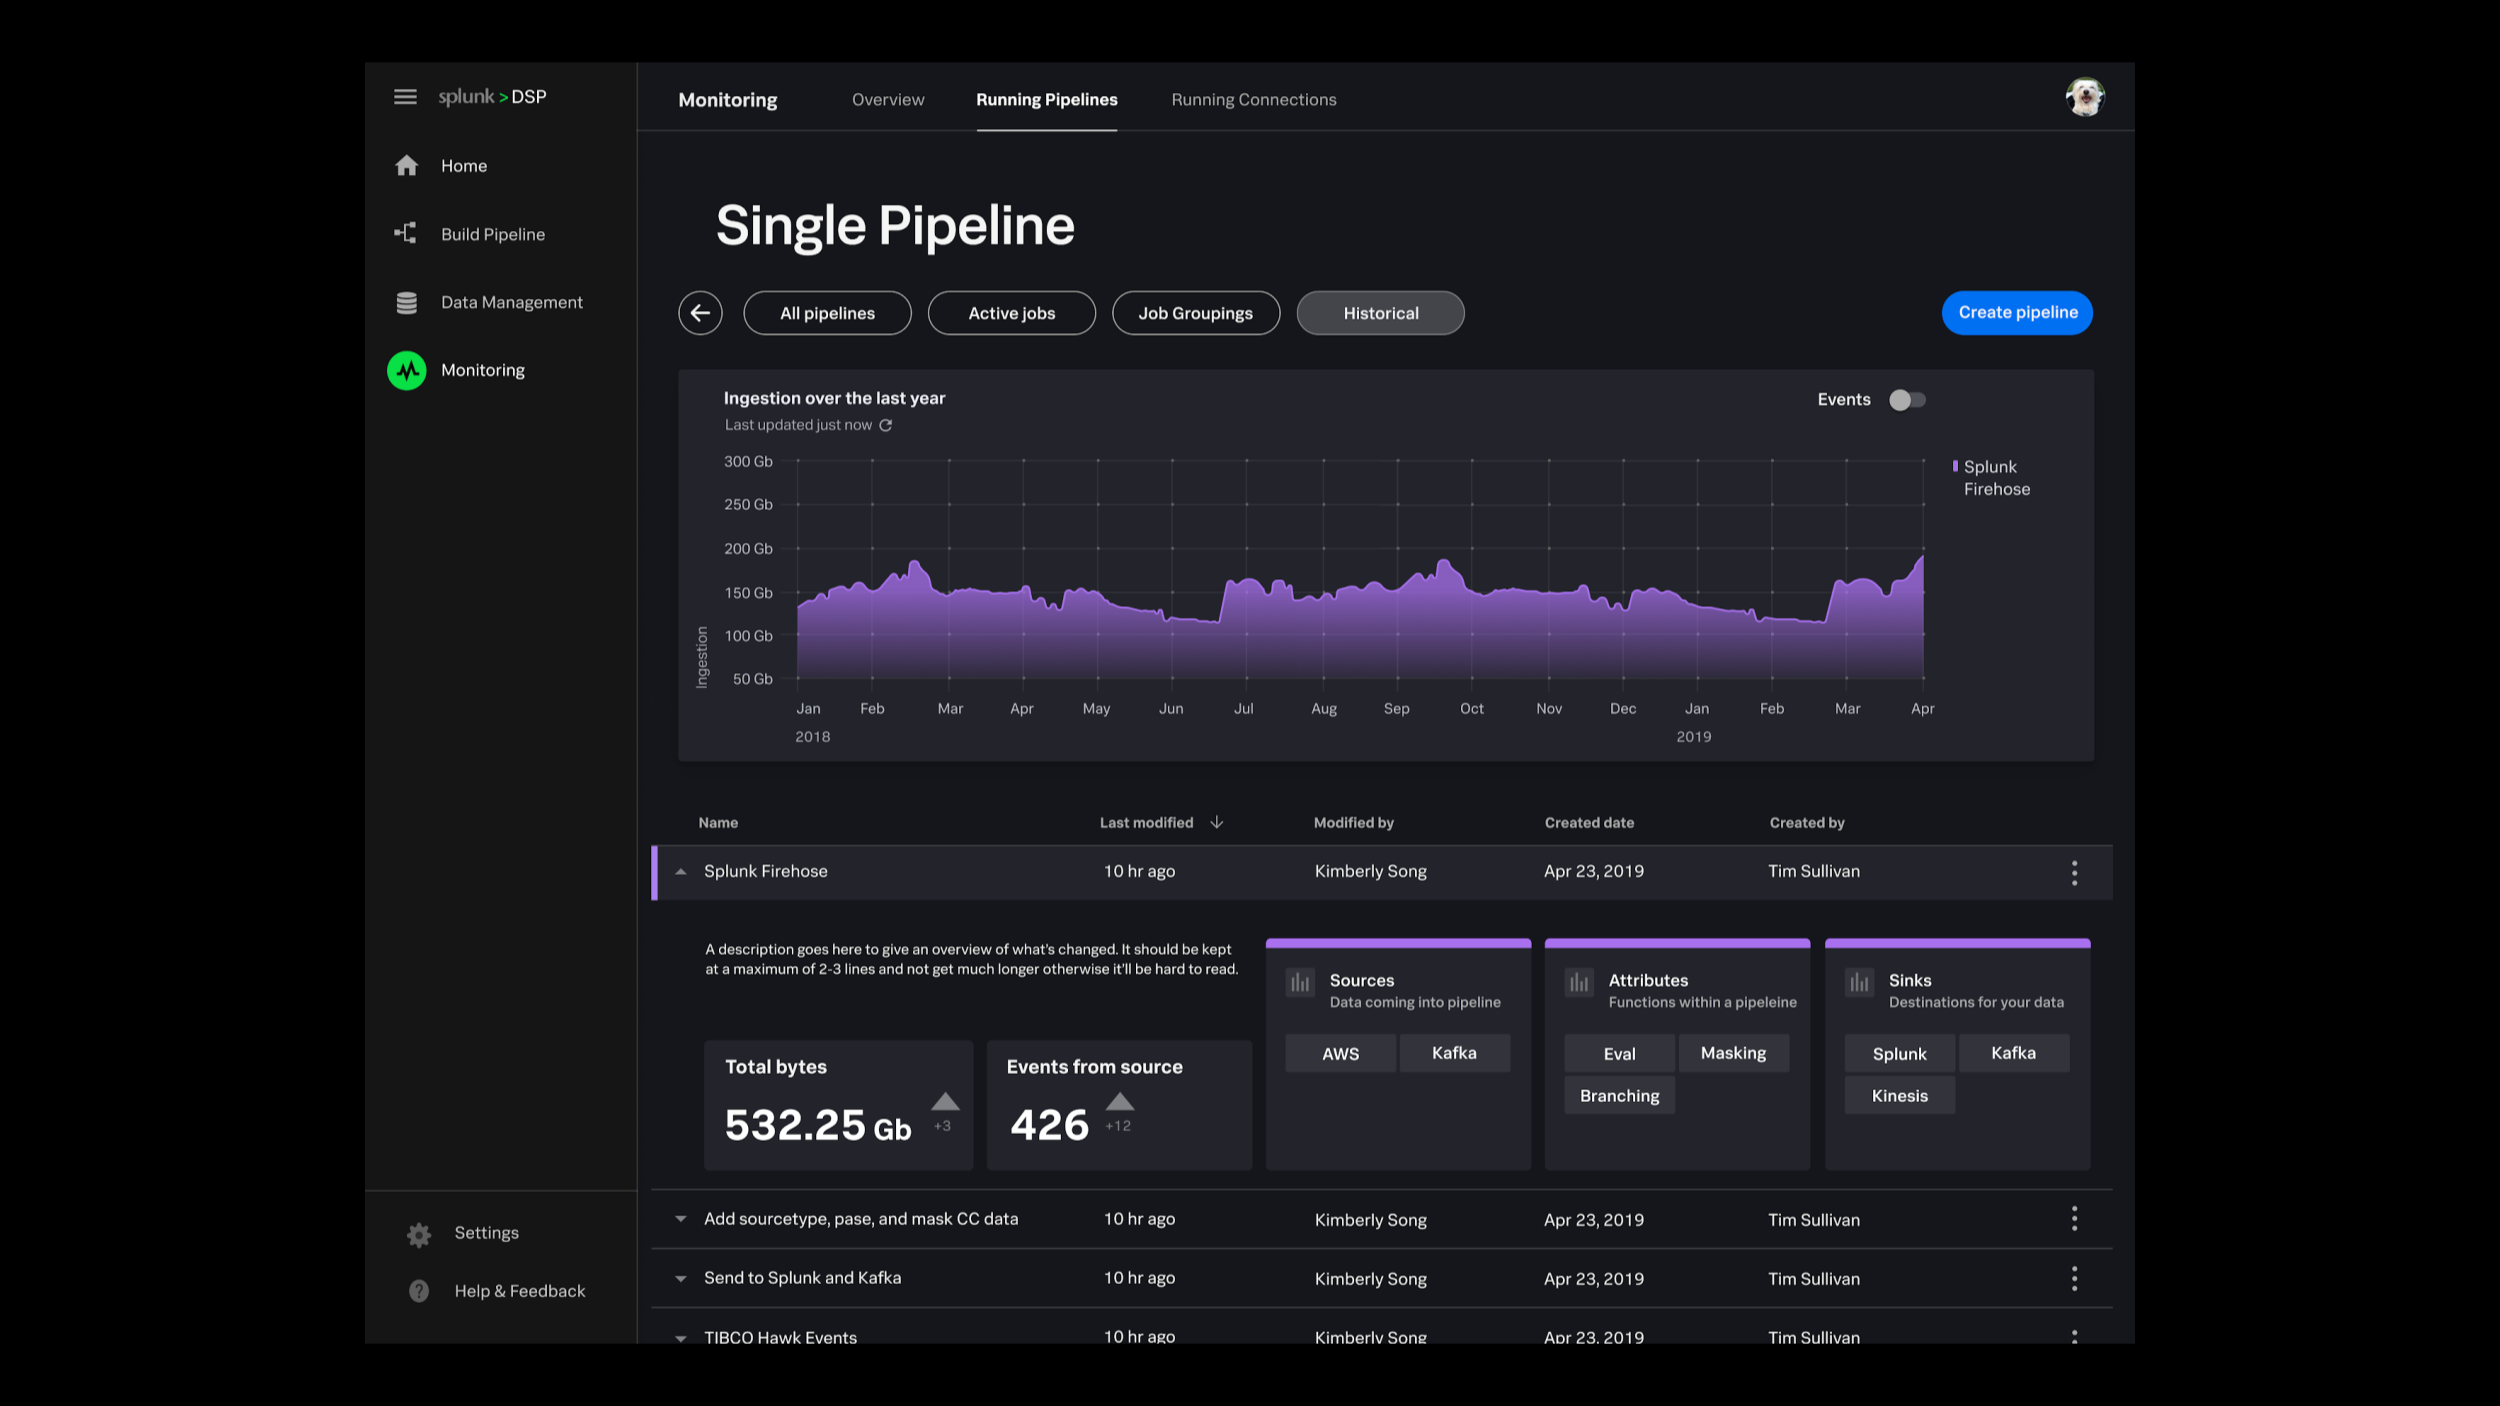
Task: Open the hamburger menu icon
Action: coord(405,97)
